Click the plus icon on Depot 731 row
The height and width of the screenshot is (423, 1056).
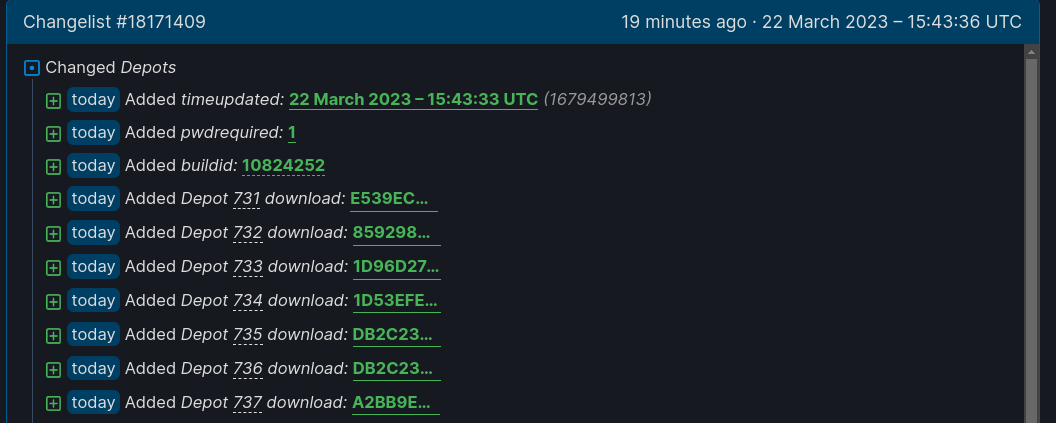point(53,200)
